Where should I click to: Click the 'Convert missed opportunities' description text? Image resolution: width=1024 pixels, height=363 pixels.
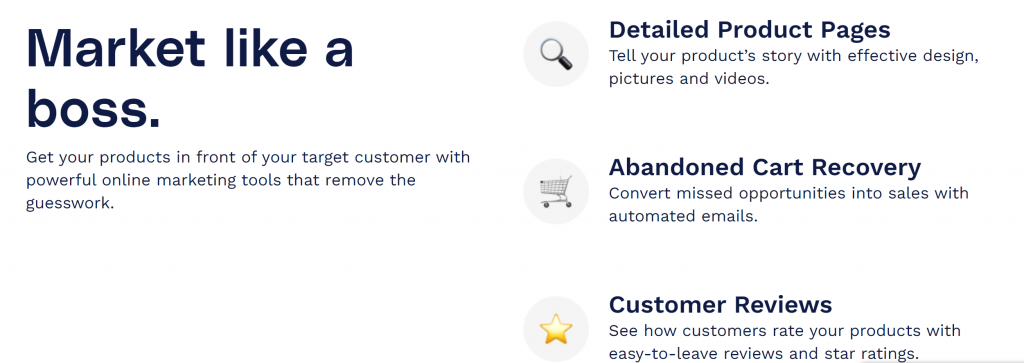(789, 204)
